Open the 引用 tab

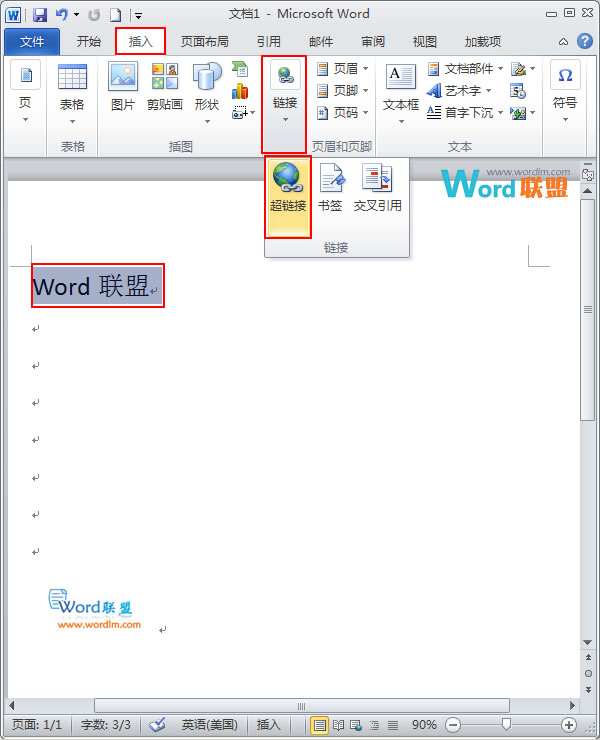pyautogui.click(x=269, y=42)
